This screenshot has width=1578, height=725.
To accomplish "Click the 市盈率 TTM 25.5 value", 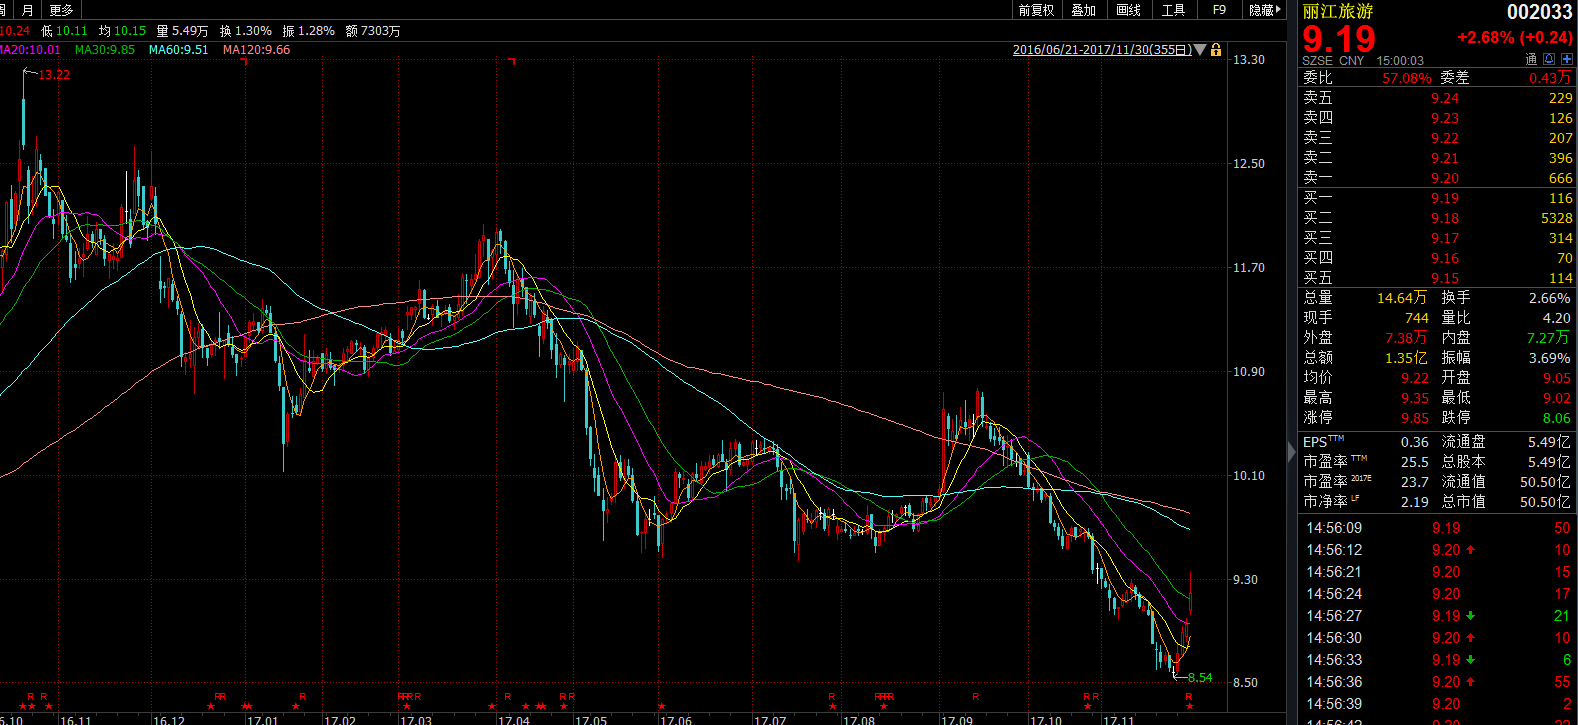I will (1415, 462).
